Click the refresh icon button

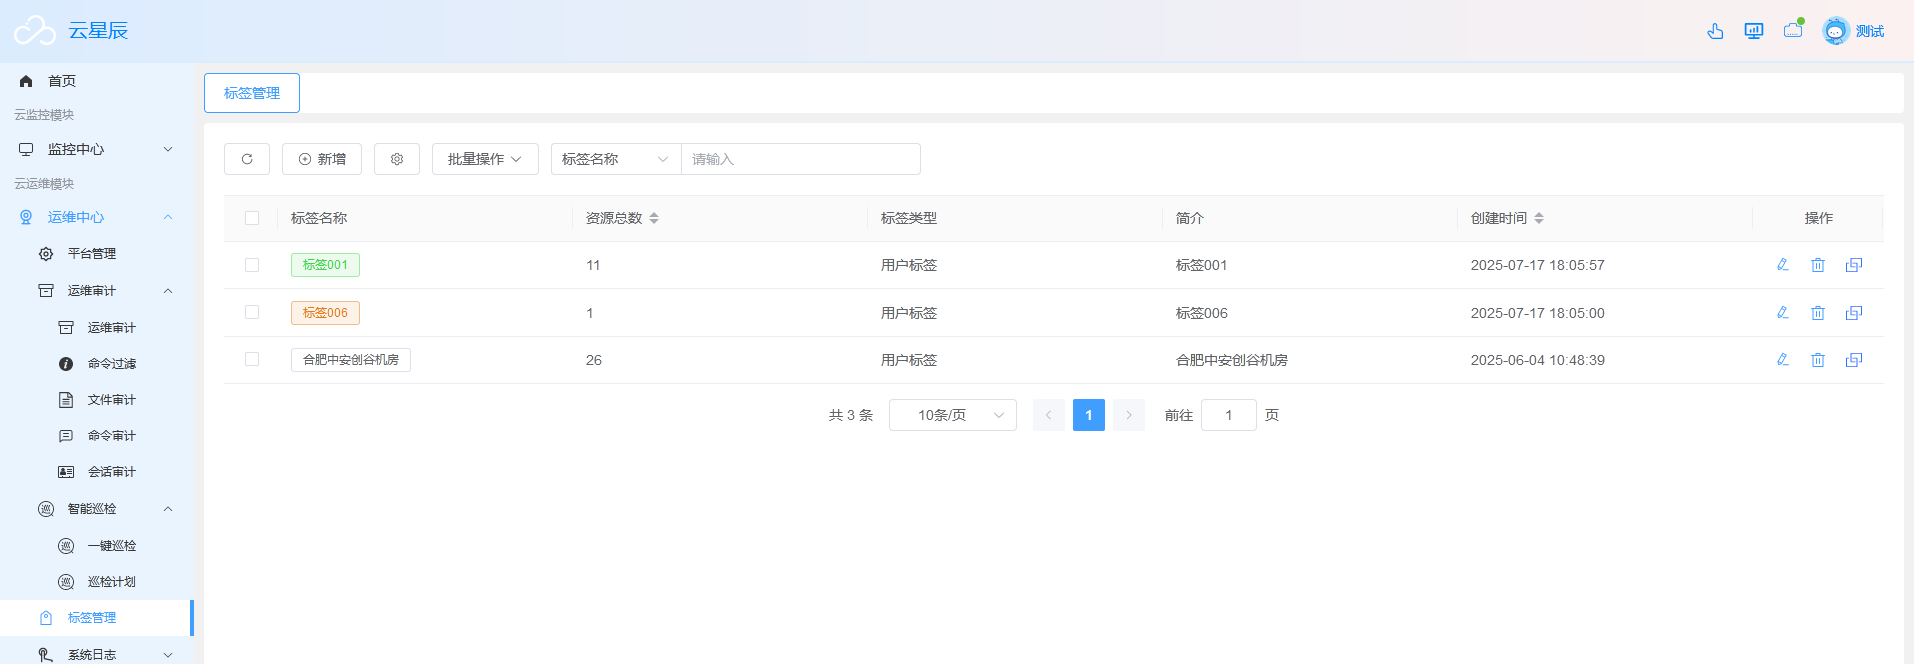247,159
